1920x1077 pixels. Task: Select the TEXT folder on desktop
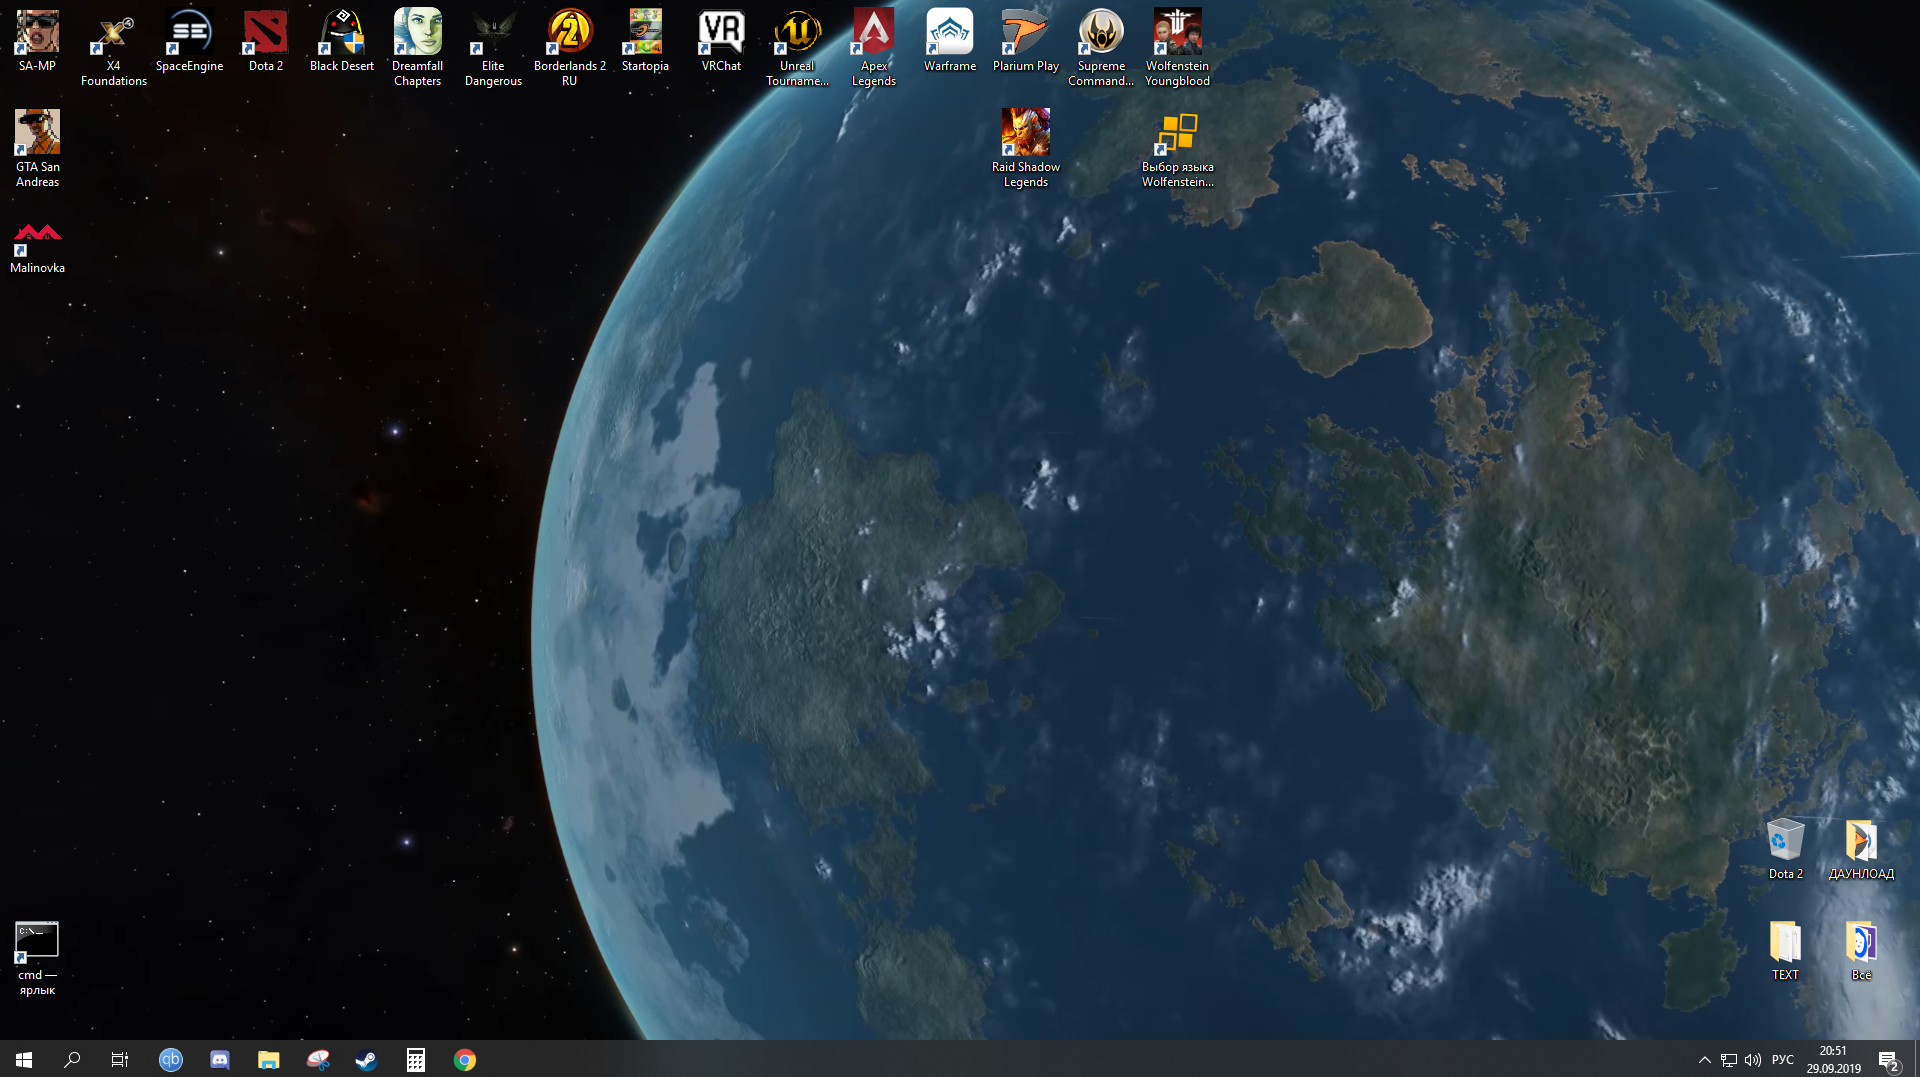tap(1785, 950)
